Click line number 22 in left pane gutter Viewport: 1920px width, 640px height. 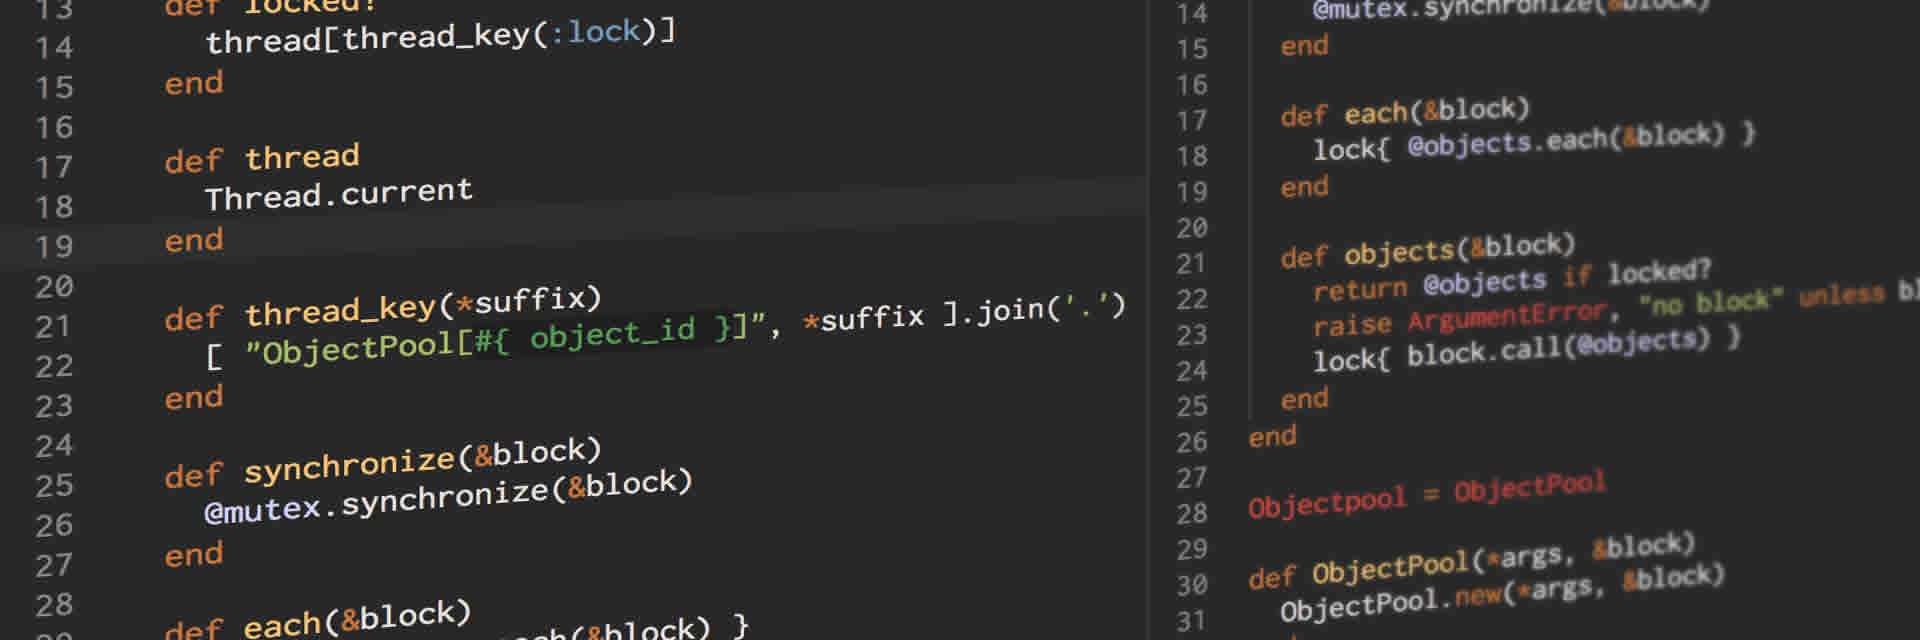(54, 366)
